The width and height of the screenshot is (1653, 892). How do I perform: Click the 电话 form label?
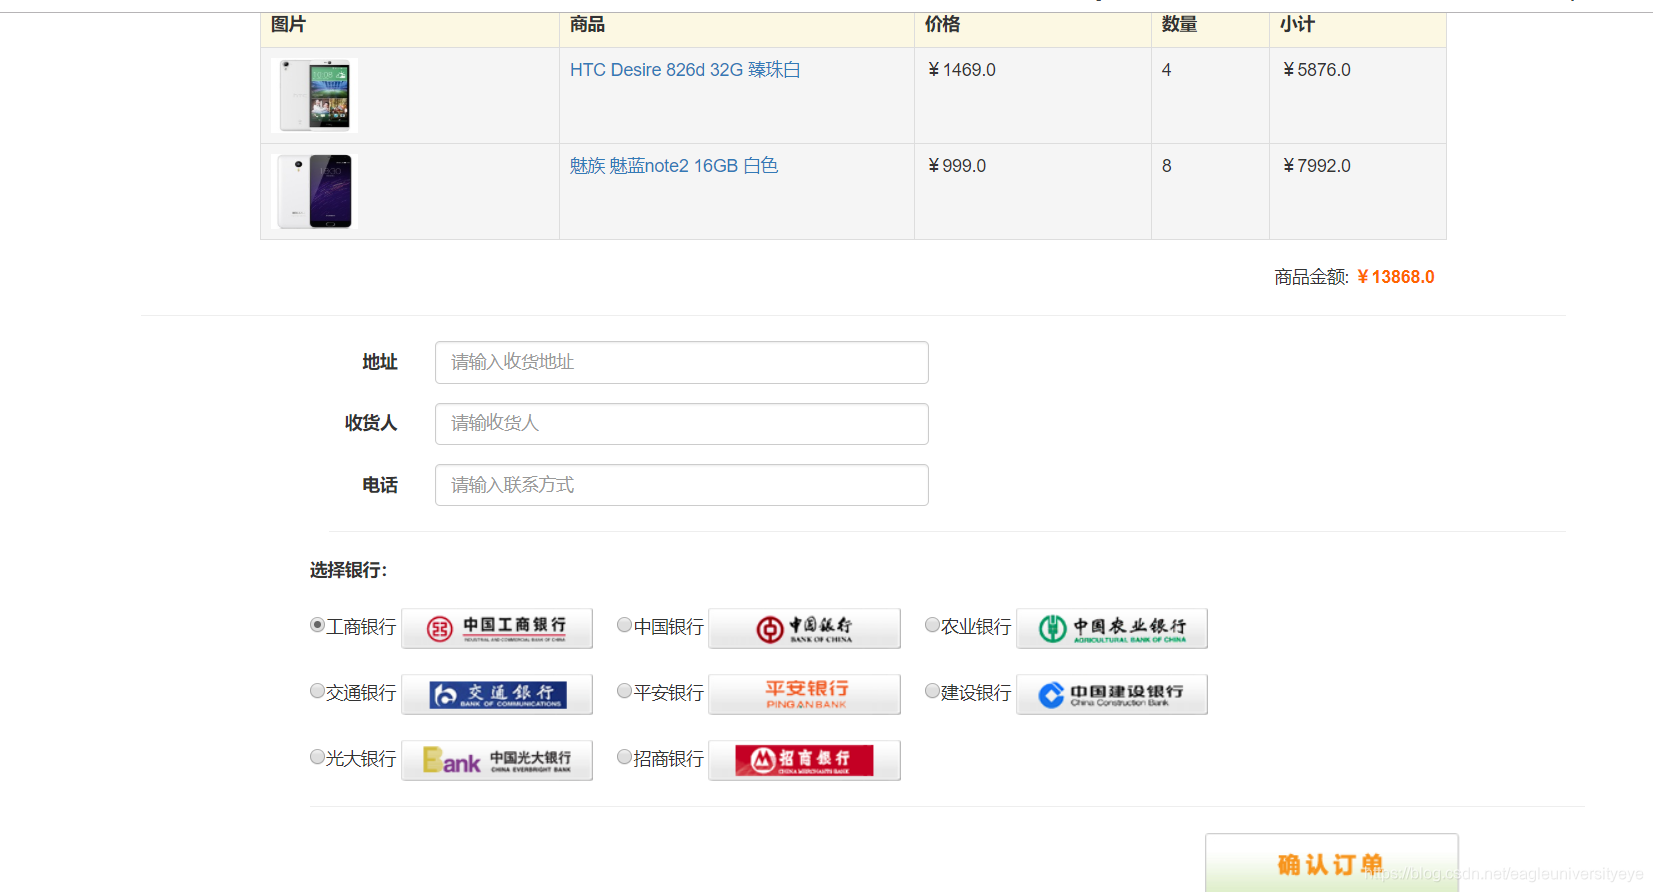(380, 485)
